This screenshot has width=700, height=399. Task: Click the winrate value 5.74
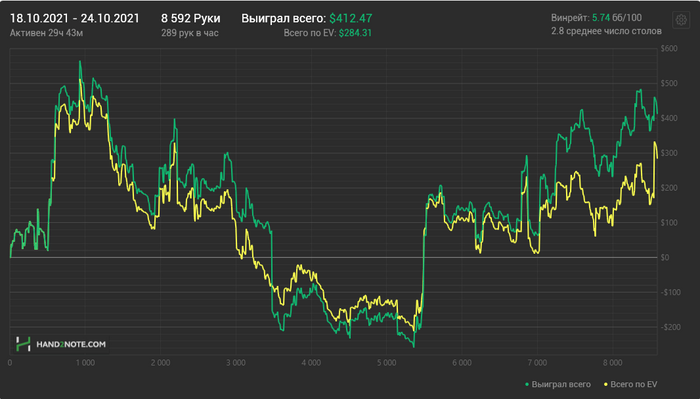[x=600, y=18]
